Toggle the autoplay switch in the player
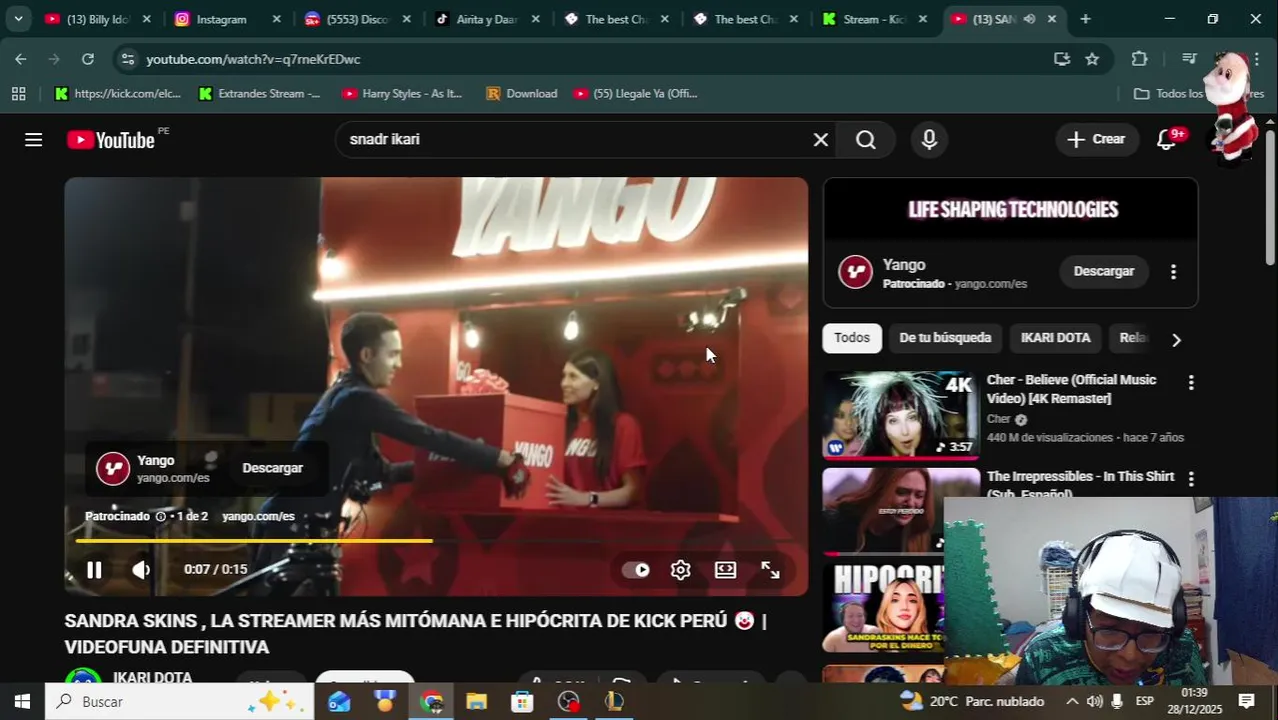This screenshot has width=1278, height=720. [x=636, y=570]
